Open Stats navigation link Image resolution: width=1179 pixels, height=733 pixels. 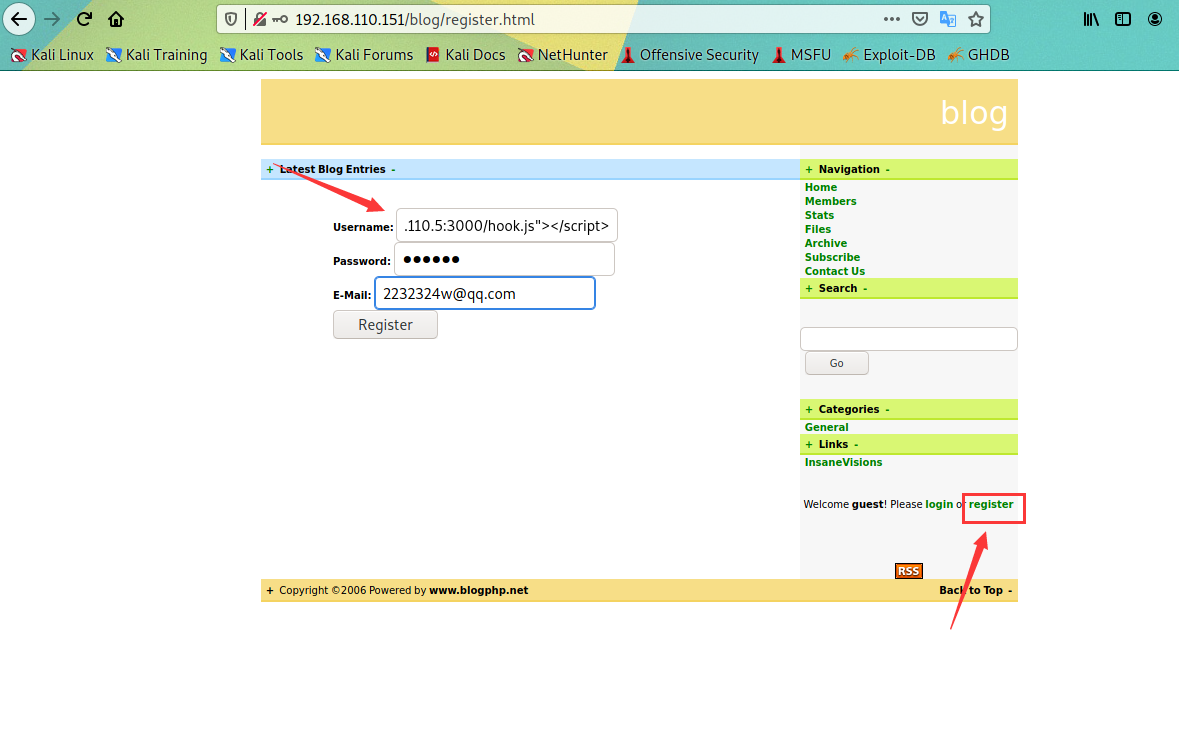tap(819, 215)
